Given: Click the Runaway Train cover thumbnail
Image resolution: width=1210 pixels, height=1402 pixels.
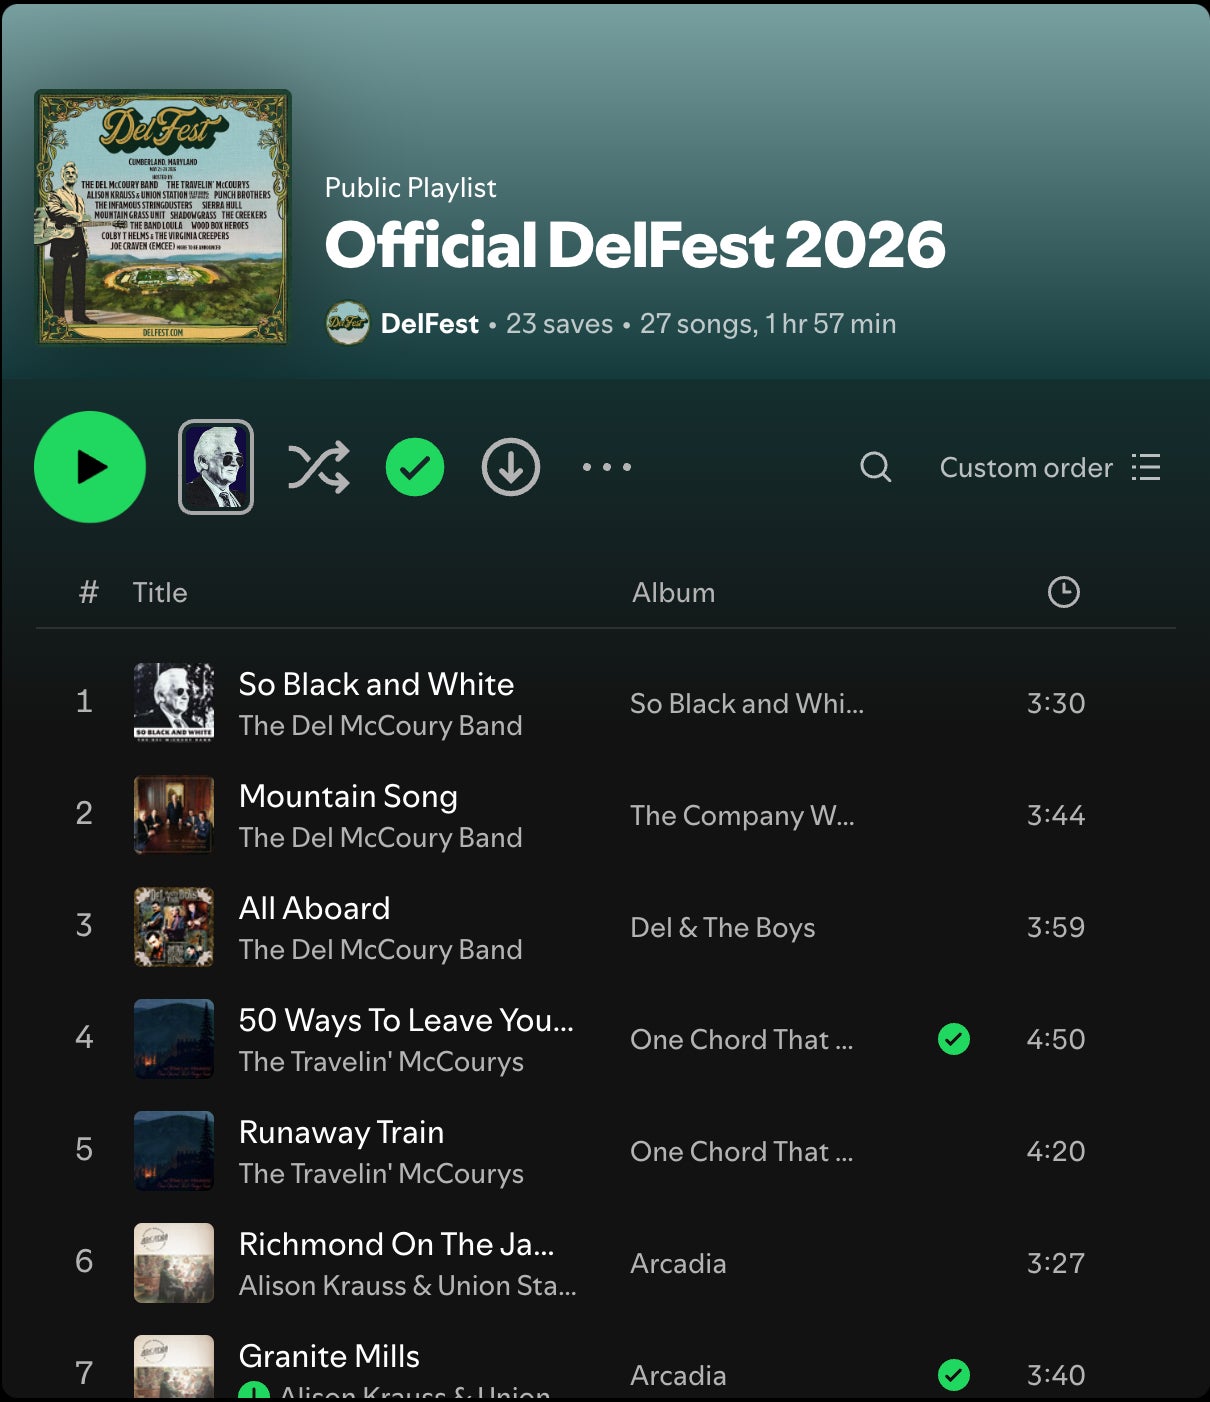Looking at the screenshot, I should click(174, 1151).
